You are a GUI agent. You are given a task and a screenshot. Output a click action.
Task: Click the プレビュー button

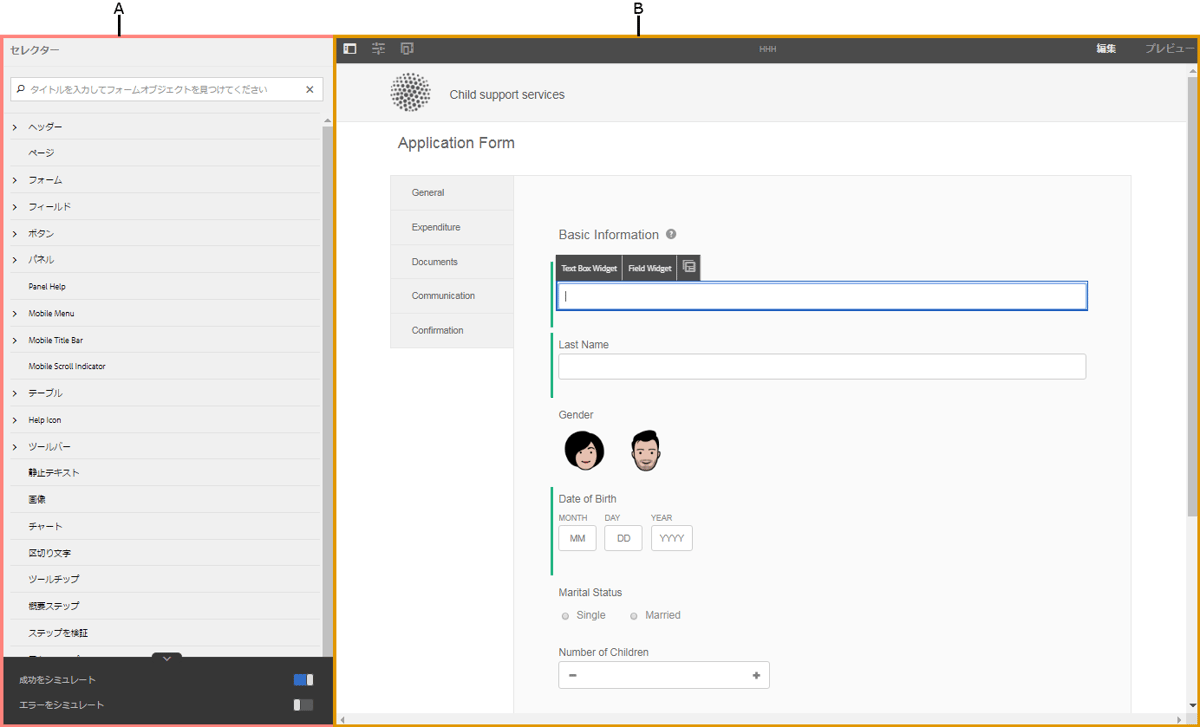coord(1168,48)
